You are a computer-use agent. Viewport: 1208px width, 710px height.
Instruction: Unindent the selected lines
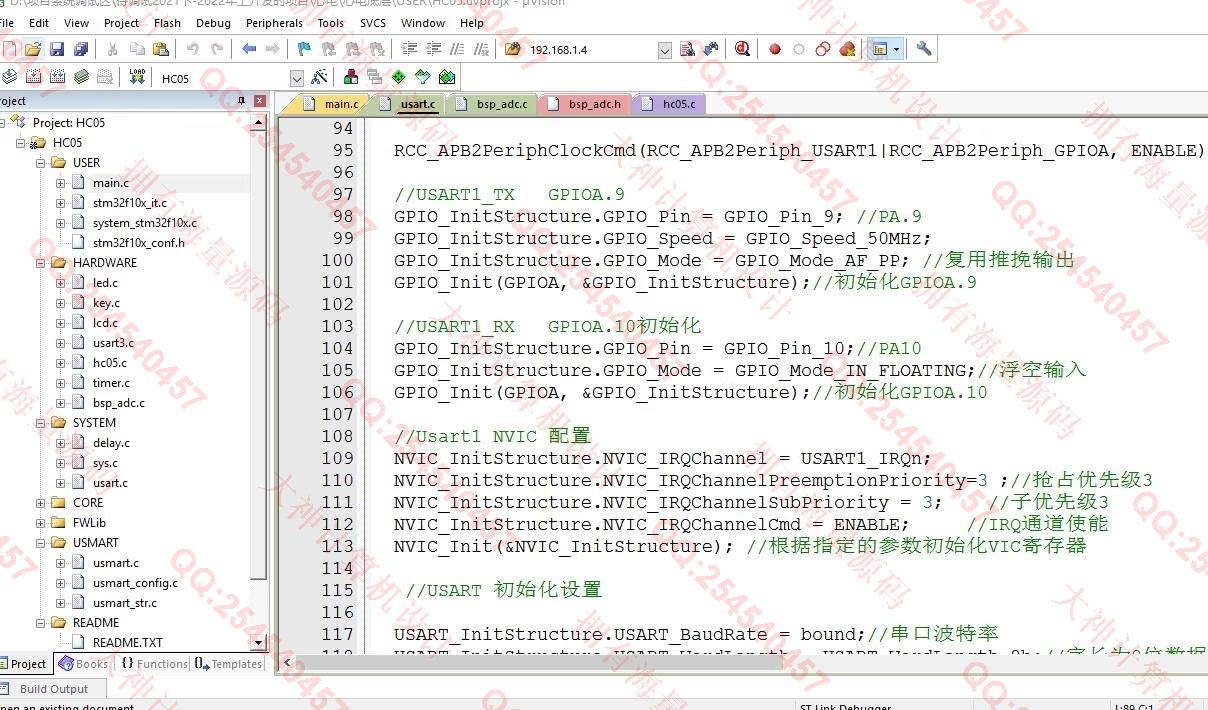point(433,49)
